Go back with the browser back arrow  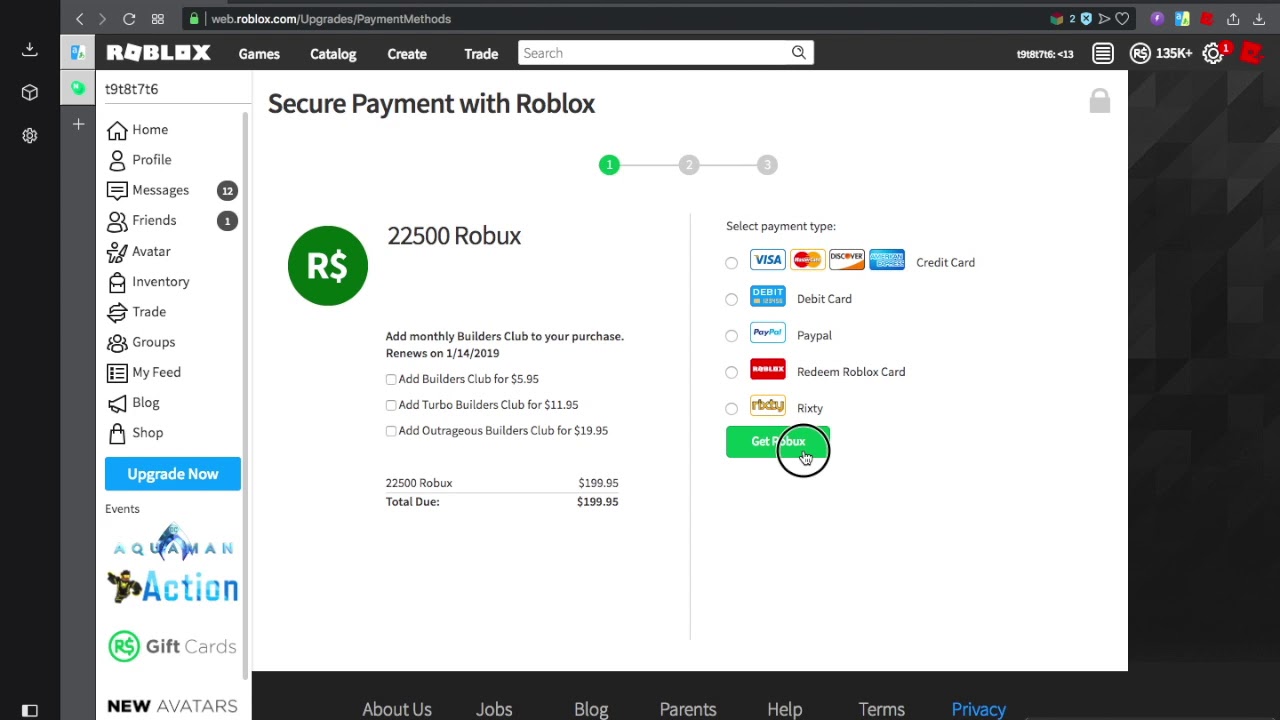(x=80, y=19)
